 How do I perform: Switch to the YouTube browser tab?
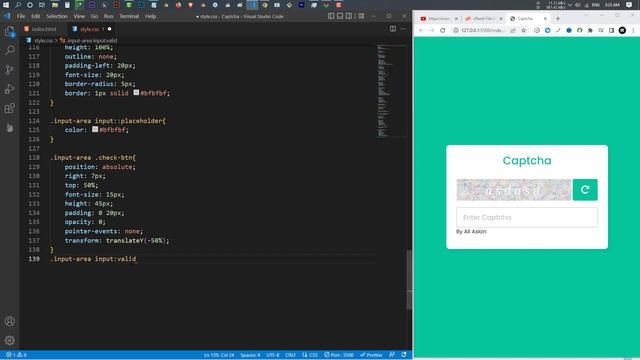click(x=438, y=19)
